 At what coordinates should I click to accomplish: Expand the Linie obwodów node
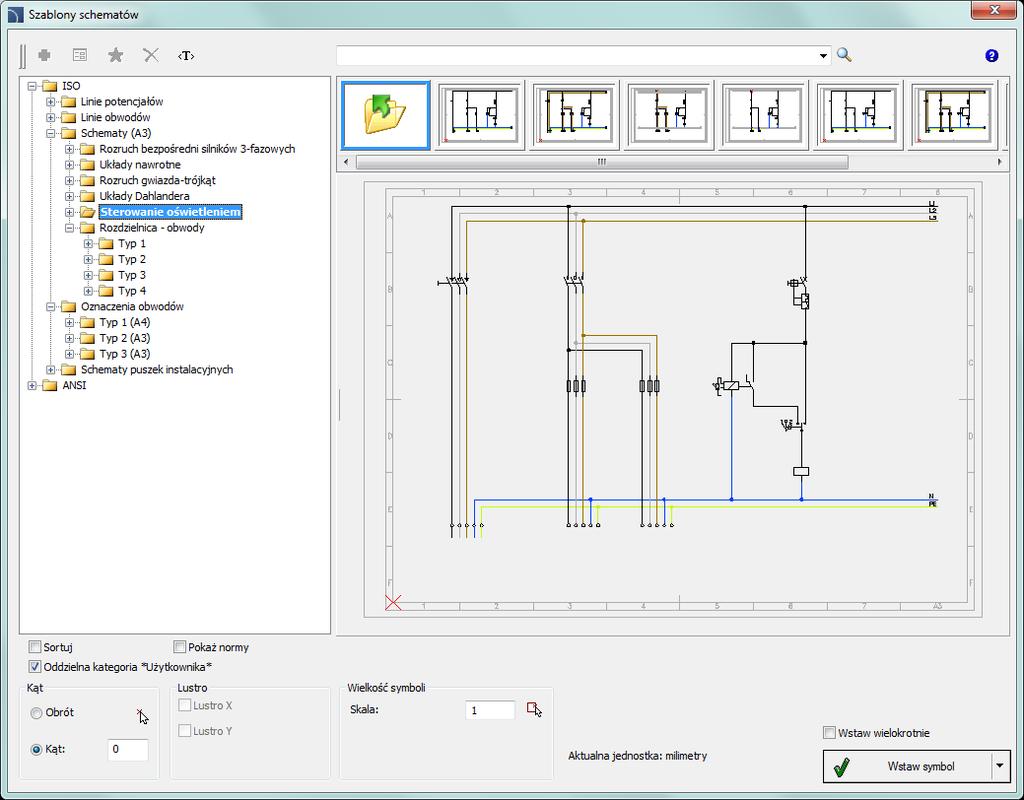point(50,118)
